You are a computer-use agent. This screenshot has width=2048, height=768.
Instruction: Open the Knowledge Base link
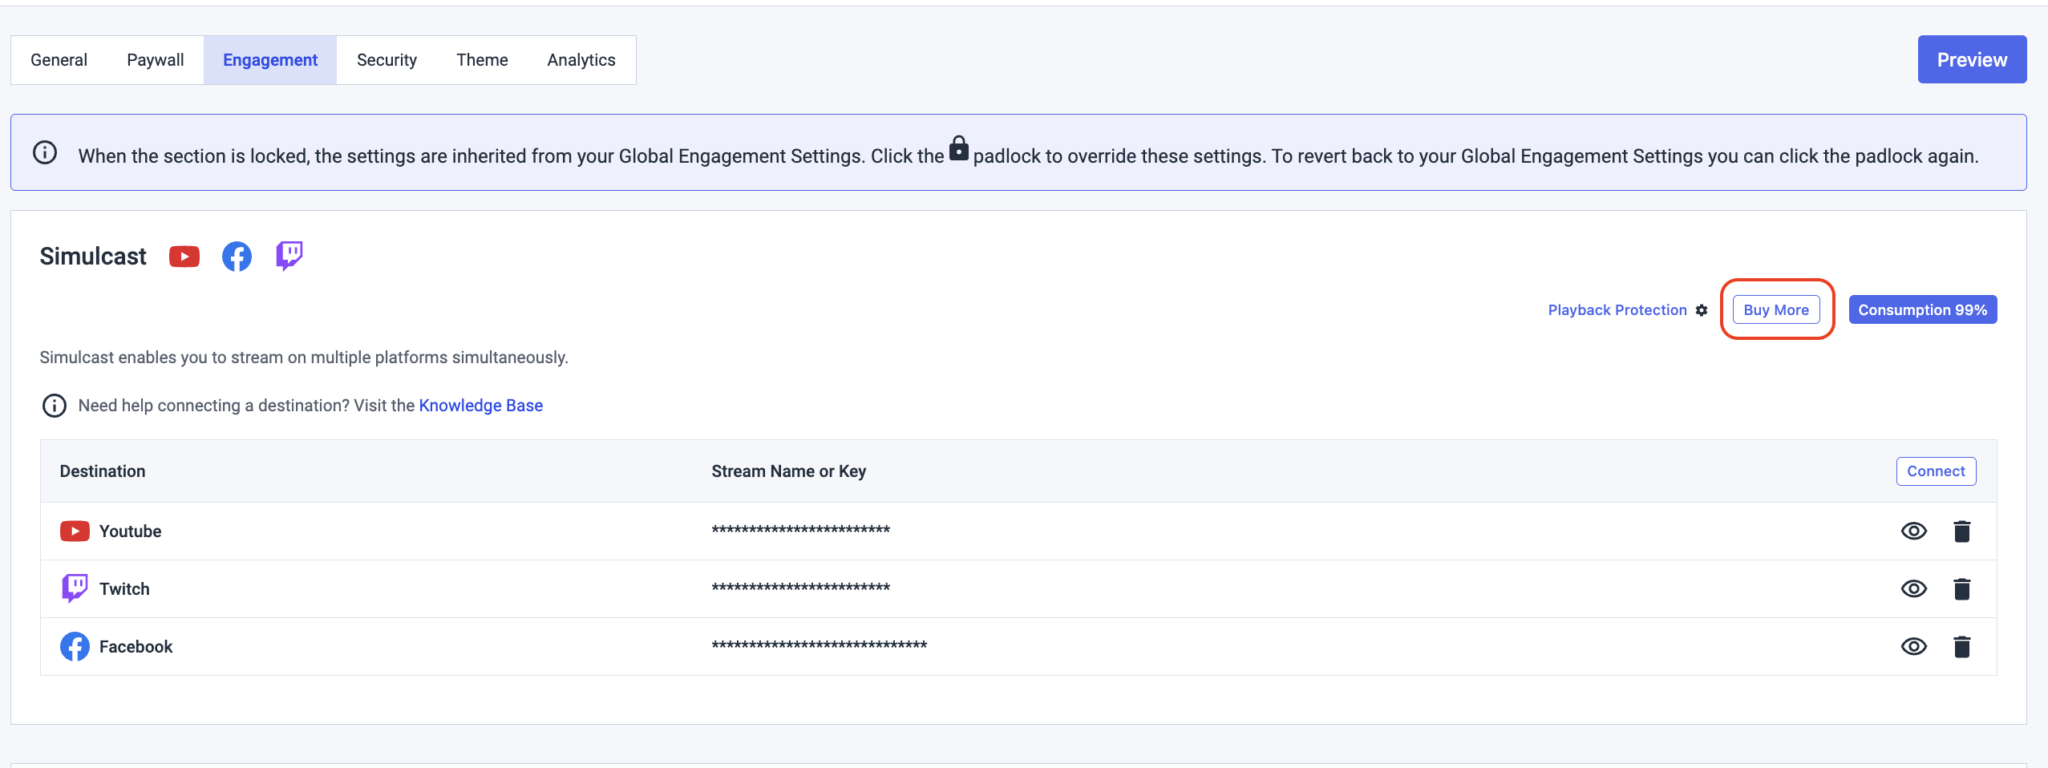click(x=481, y=405)
